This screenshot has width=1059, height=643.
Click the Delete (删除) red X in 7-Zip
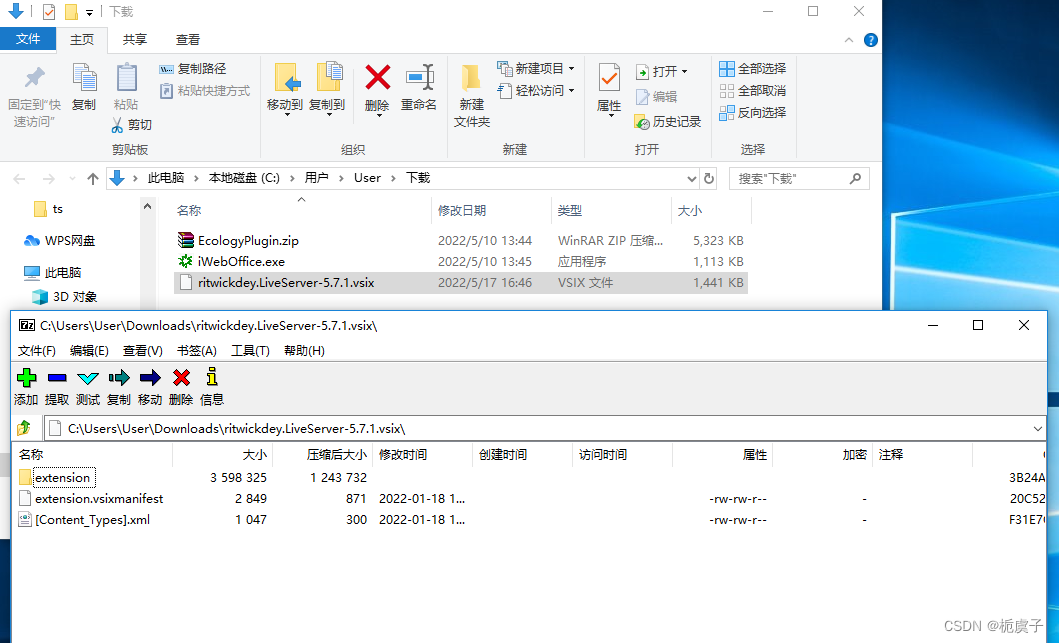[x=181, y=378]
